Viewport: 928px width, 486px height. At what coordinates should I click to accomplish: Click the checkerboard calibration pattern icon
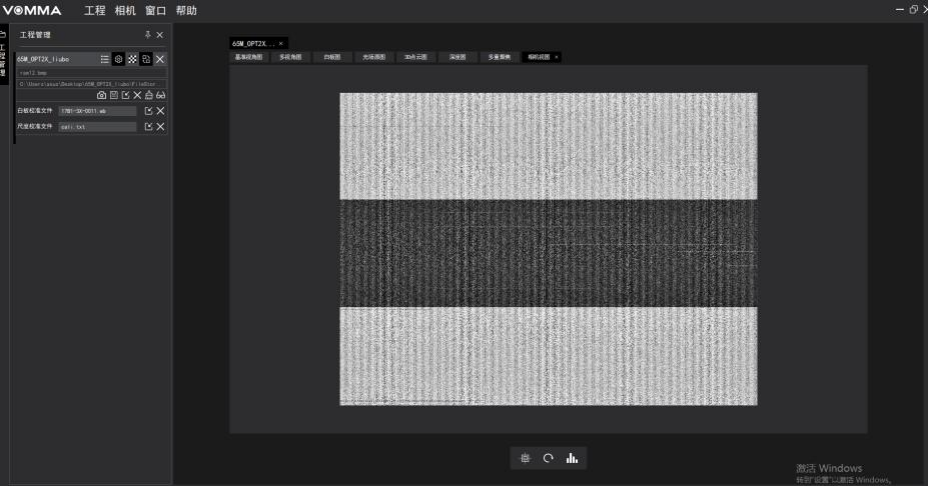[132, 60]
